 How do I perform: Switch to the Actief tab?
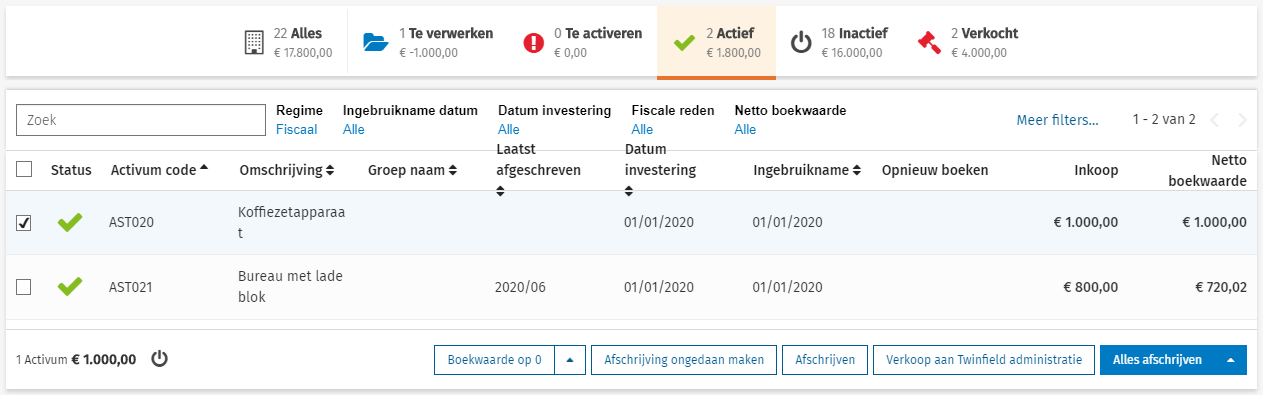tap(716, 42)
